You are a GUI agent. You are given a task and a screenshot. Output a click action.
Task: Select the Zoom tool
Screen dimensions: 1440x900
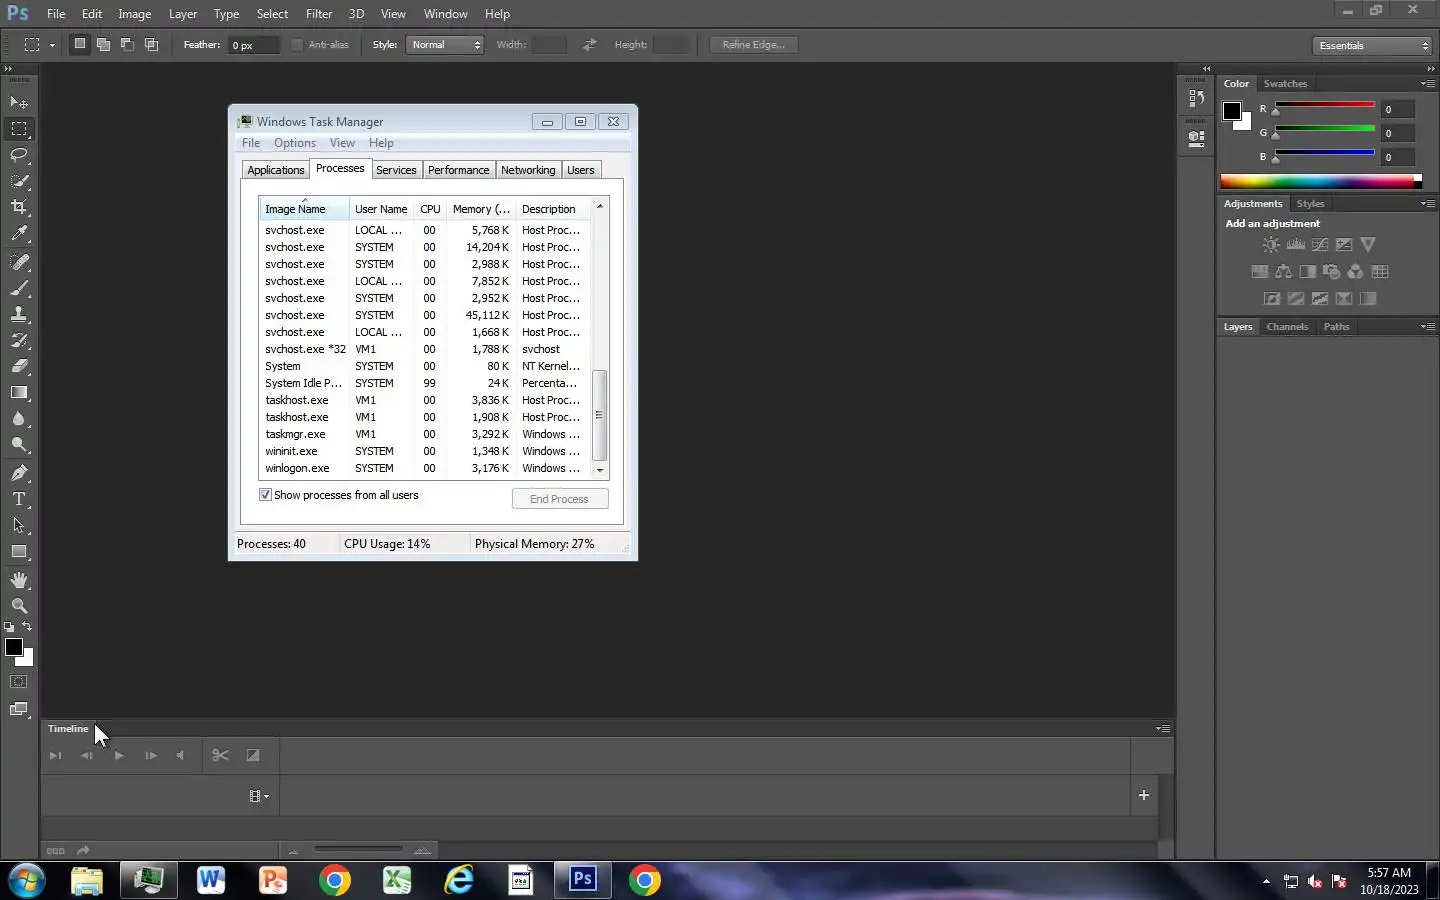(19, 606)
